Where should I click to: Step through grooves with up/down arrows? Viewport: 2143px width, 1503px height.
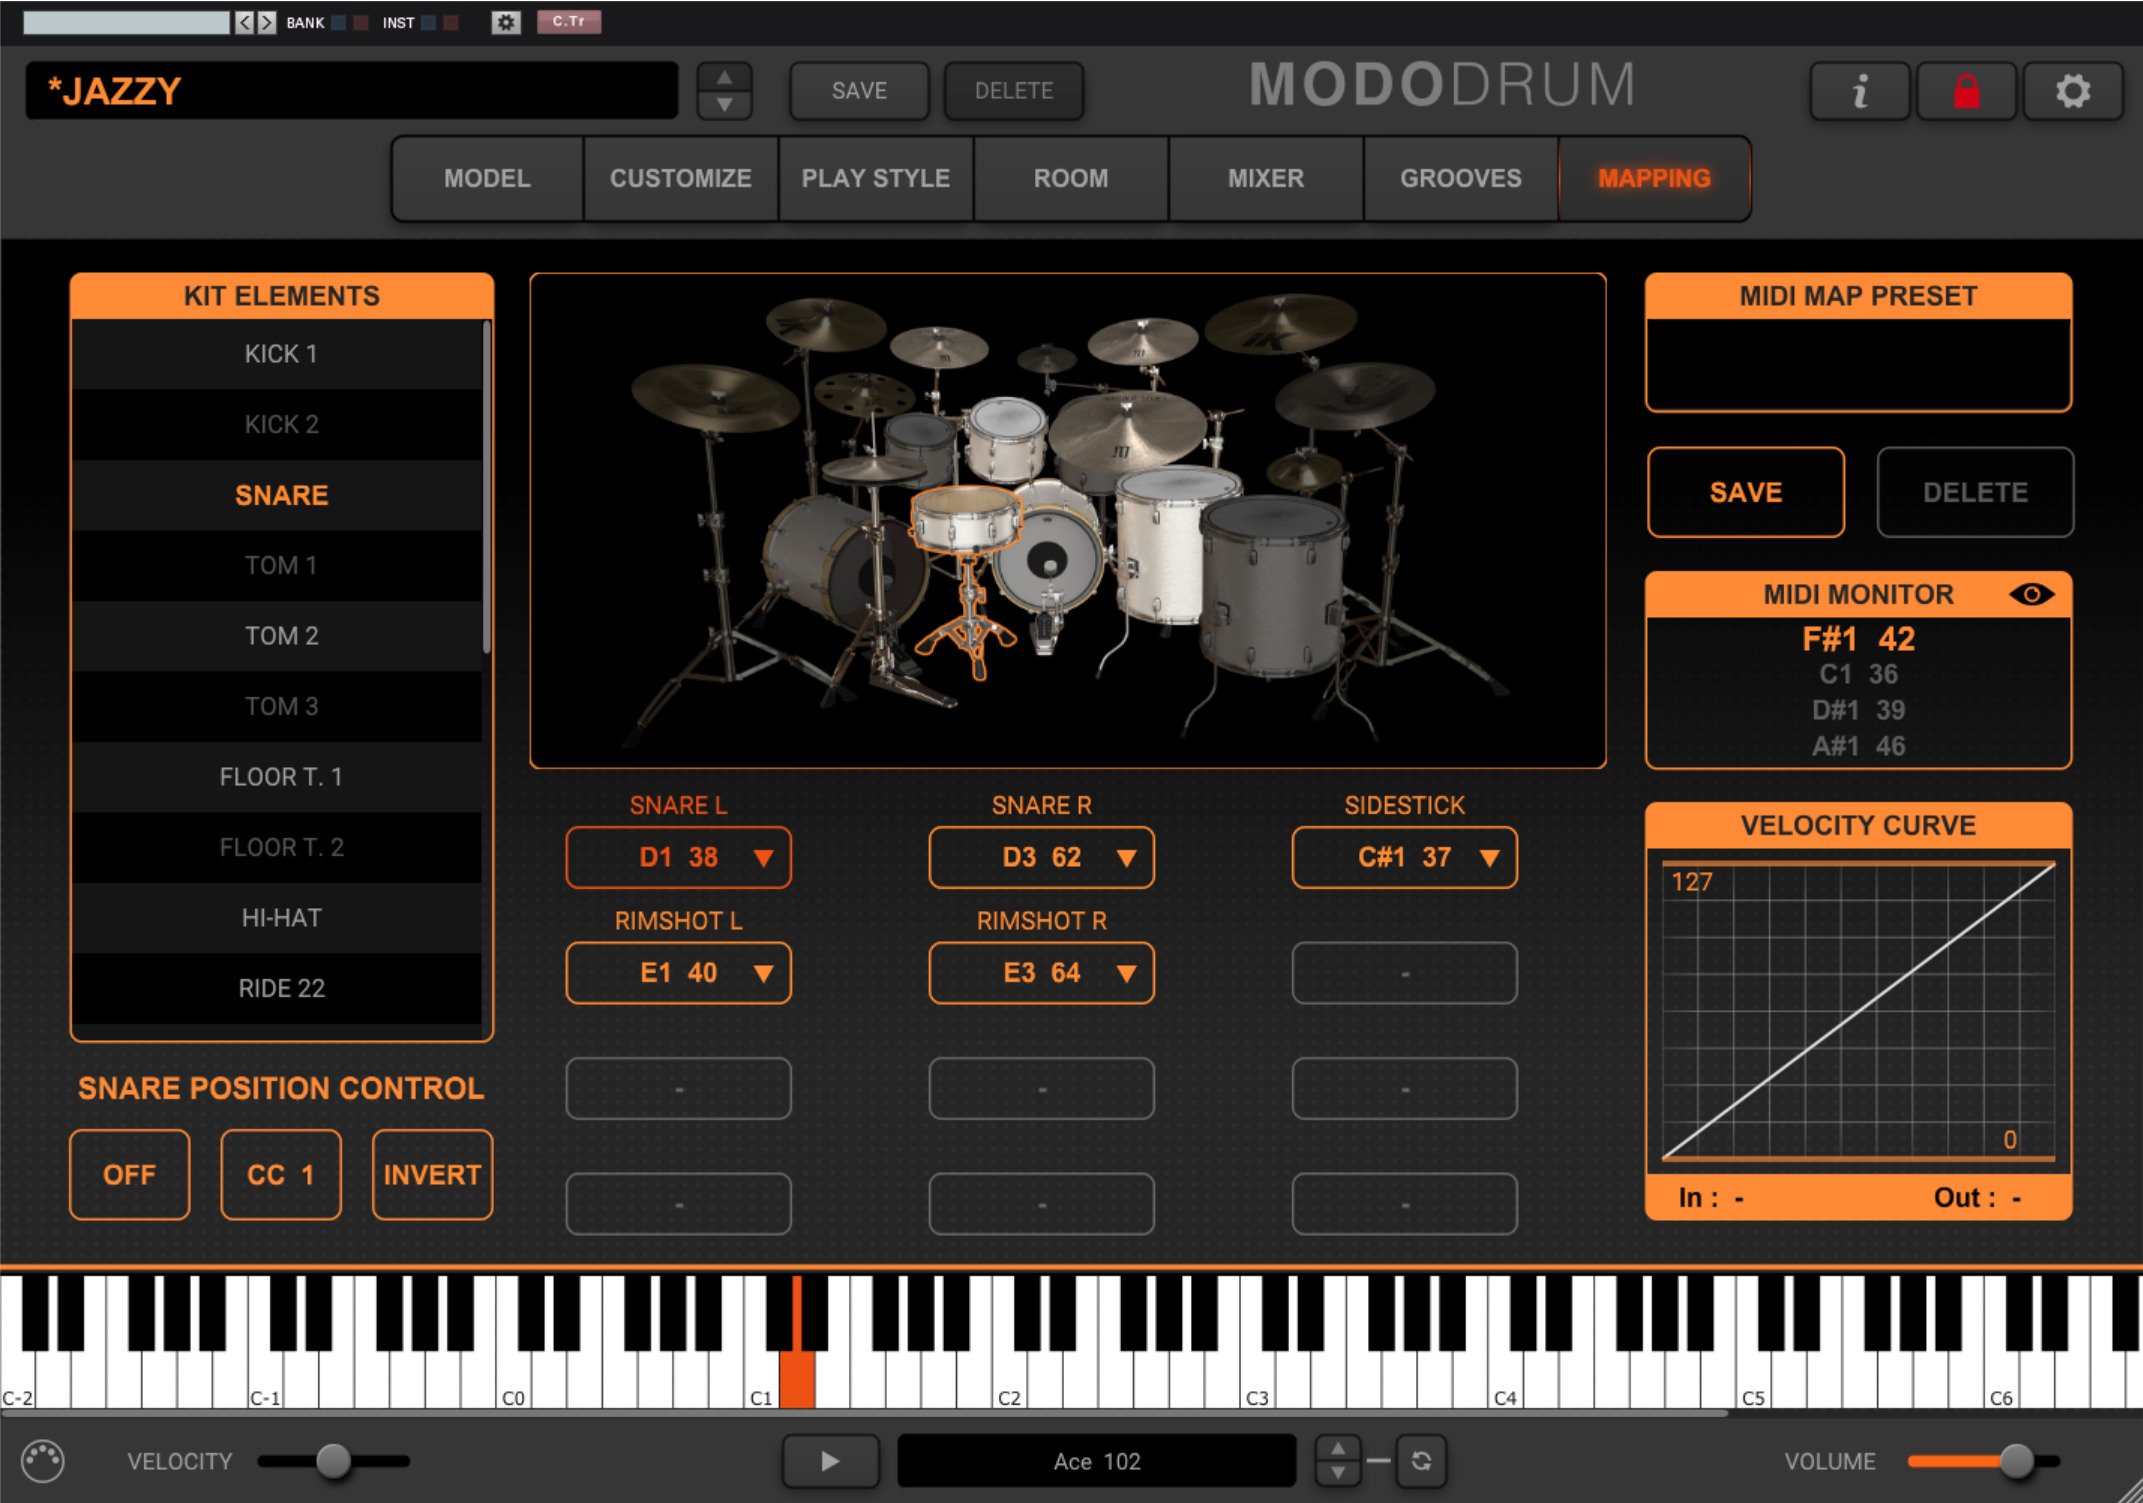pos(1337,1461)
